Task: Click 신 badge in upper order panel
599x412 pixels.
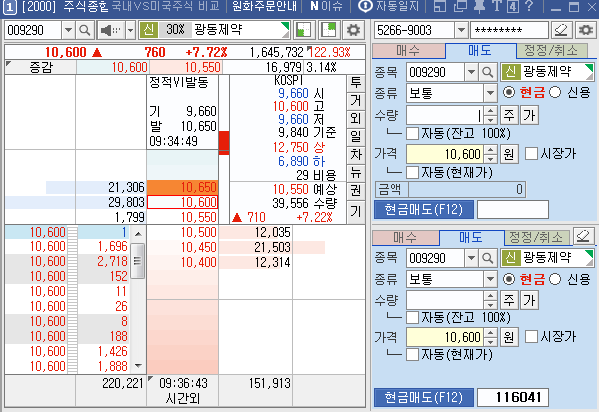Action: [511, 72]
